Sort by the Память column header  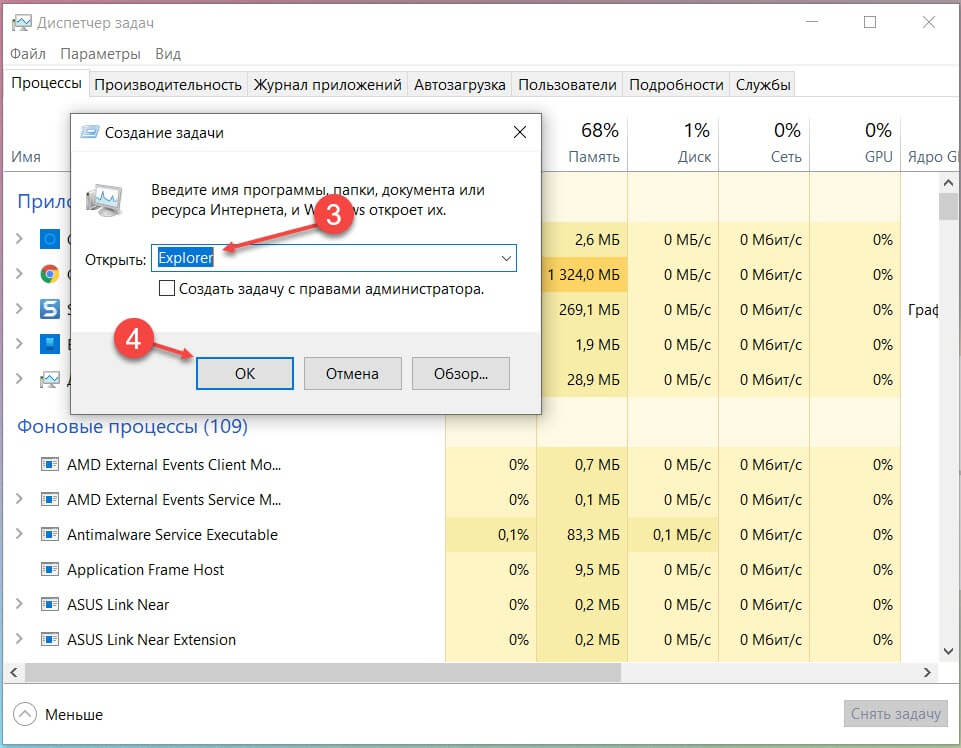(582, 143)
